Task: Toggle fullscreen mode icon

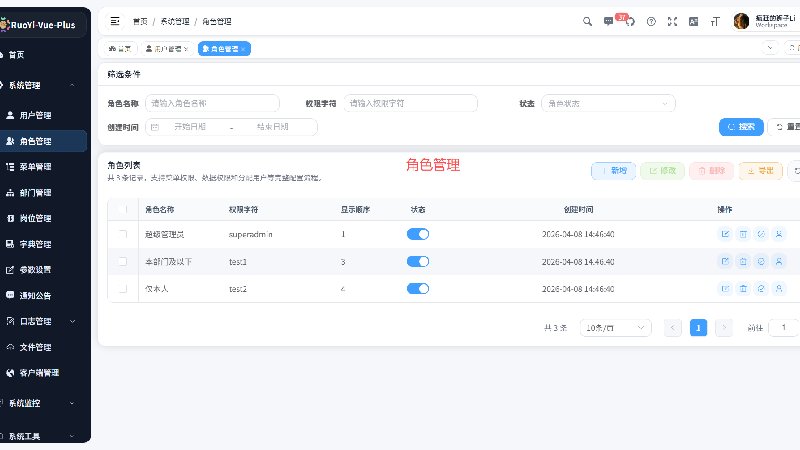Action: [x=672, y=21]
